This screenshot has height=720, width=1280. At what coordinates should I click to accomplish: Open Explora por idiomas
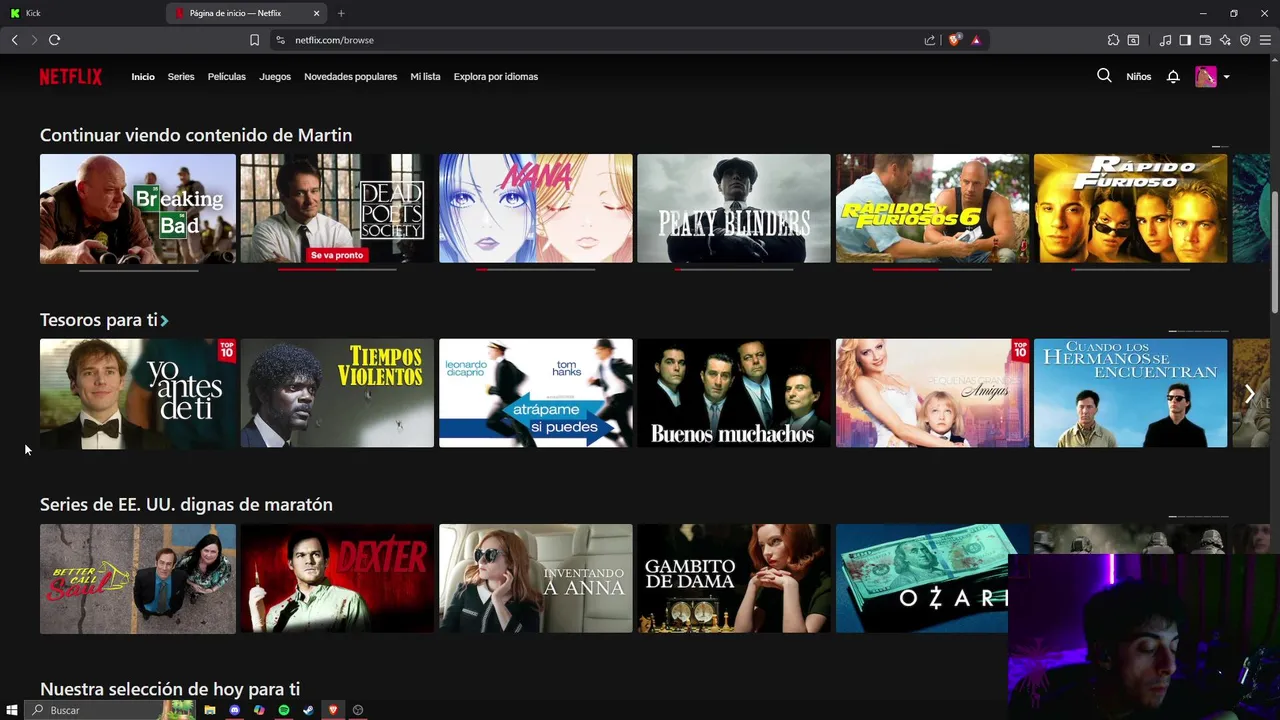pyautogui.click(x=496, y=77)
